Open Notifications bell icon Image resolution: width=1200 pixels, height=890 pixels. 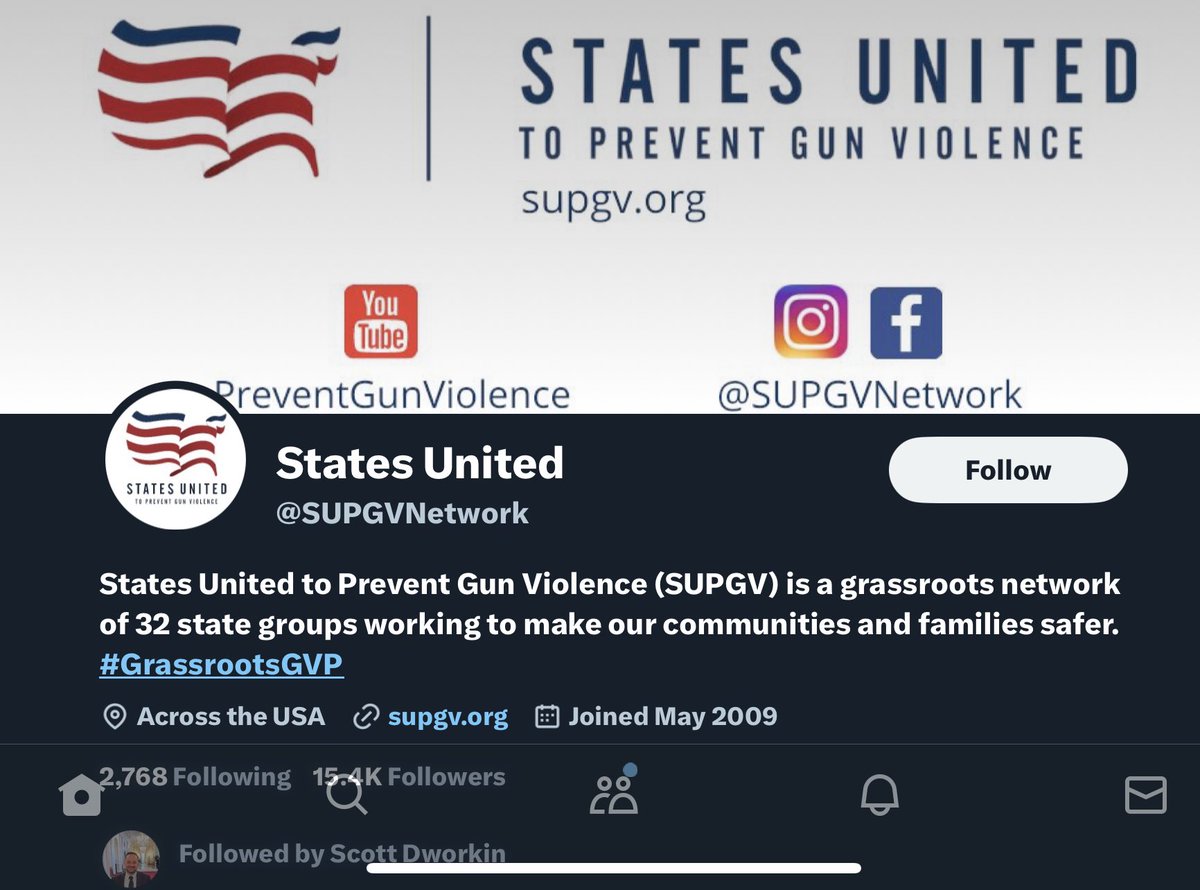[x=880, y=796]
